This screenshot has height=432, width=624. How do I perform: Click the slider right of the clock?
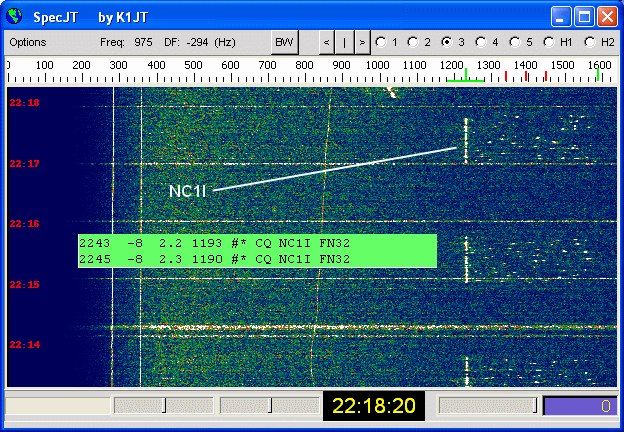coord(489,406)
